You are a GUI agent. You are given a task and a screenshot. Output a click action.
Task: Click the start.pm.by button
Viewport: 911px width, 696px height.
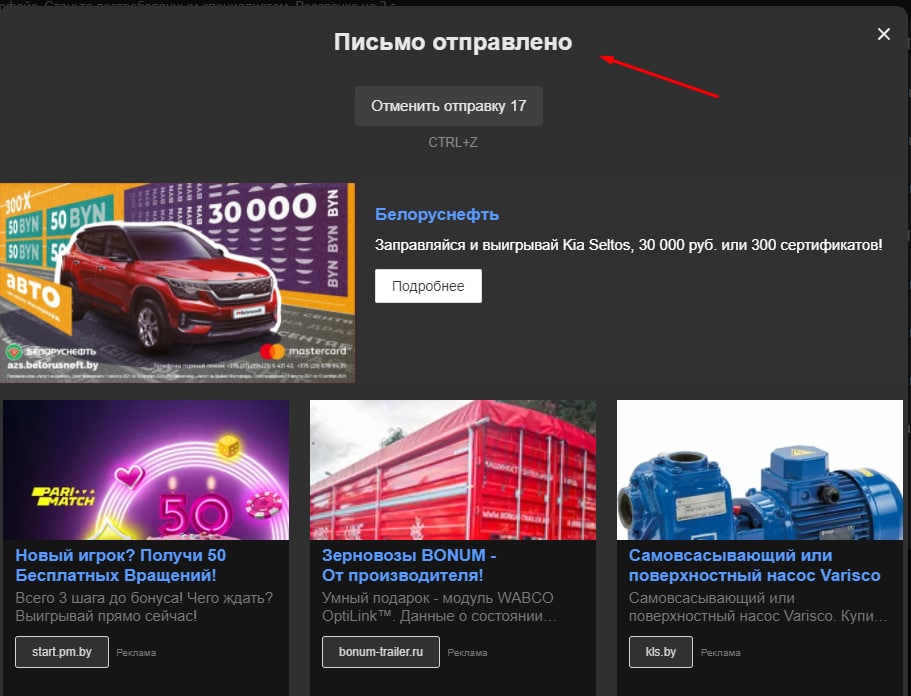click(62, 652)
